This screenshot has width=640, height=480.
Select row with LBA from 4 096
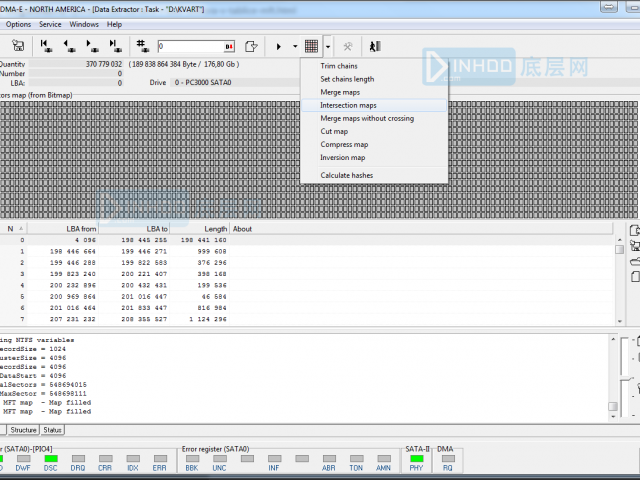point(307,240)
